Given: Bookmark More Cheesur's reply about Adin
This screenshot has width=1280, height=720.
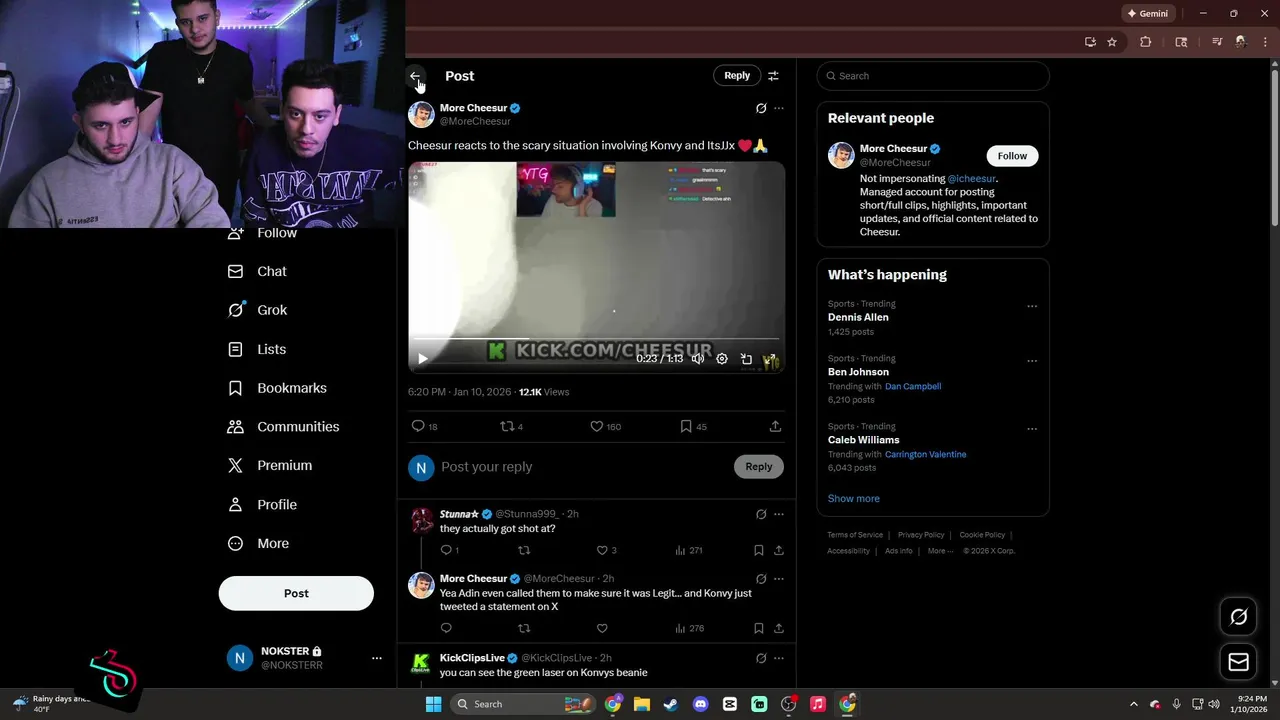Looking at the screenshot, I should [759, 628].
